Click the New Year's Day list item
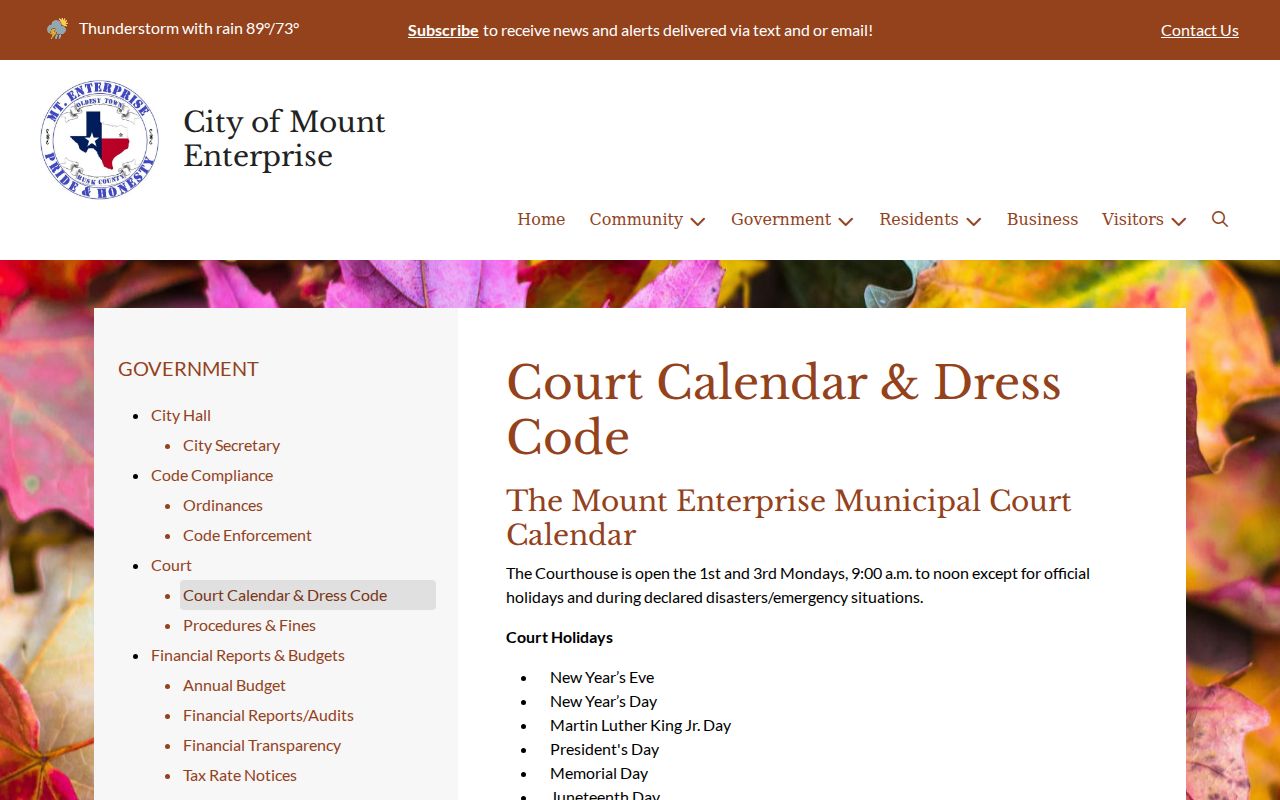 click(603, 701)
